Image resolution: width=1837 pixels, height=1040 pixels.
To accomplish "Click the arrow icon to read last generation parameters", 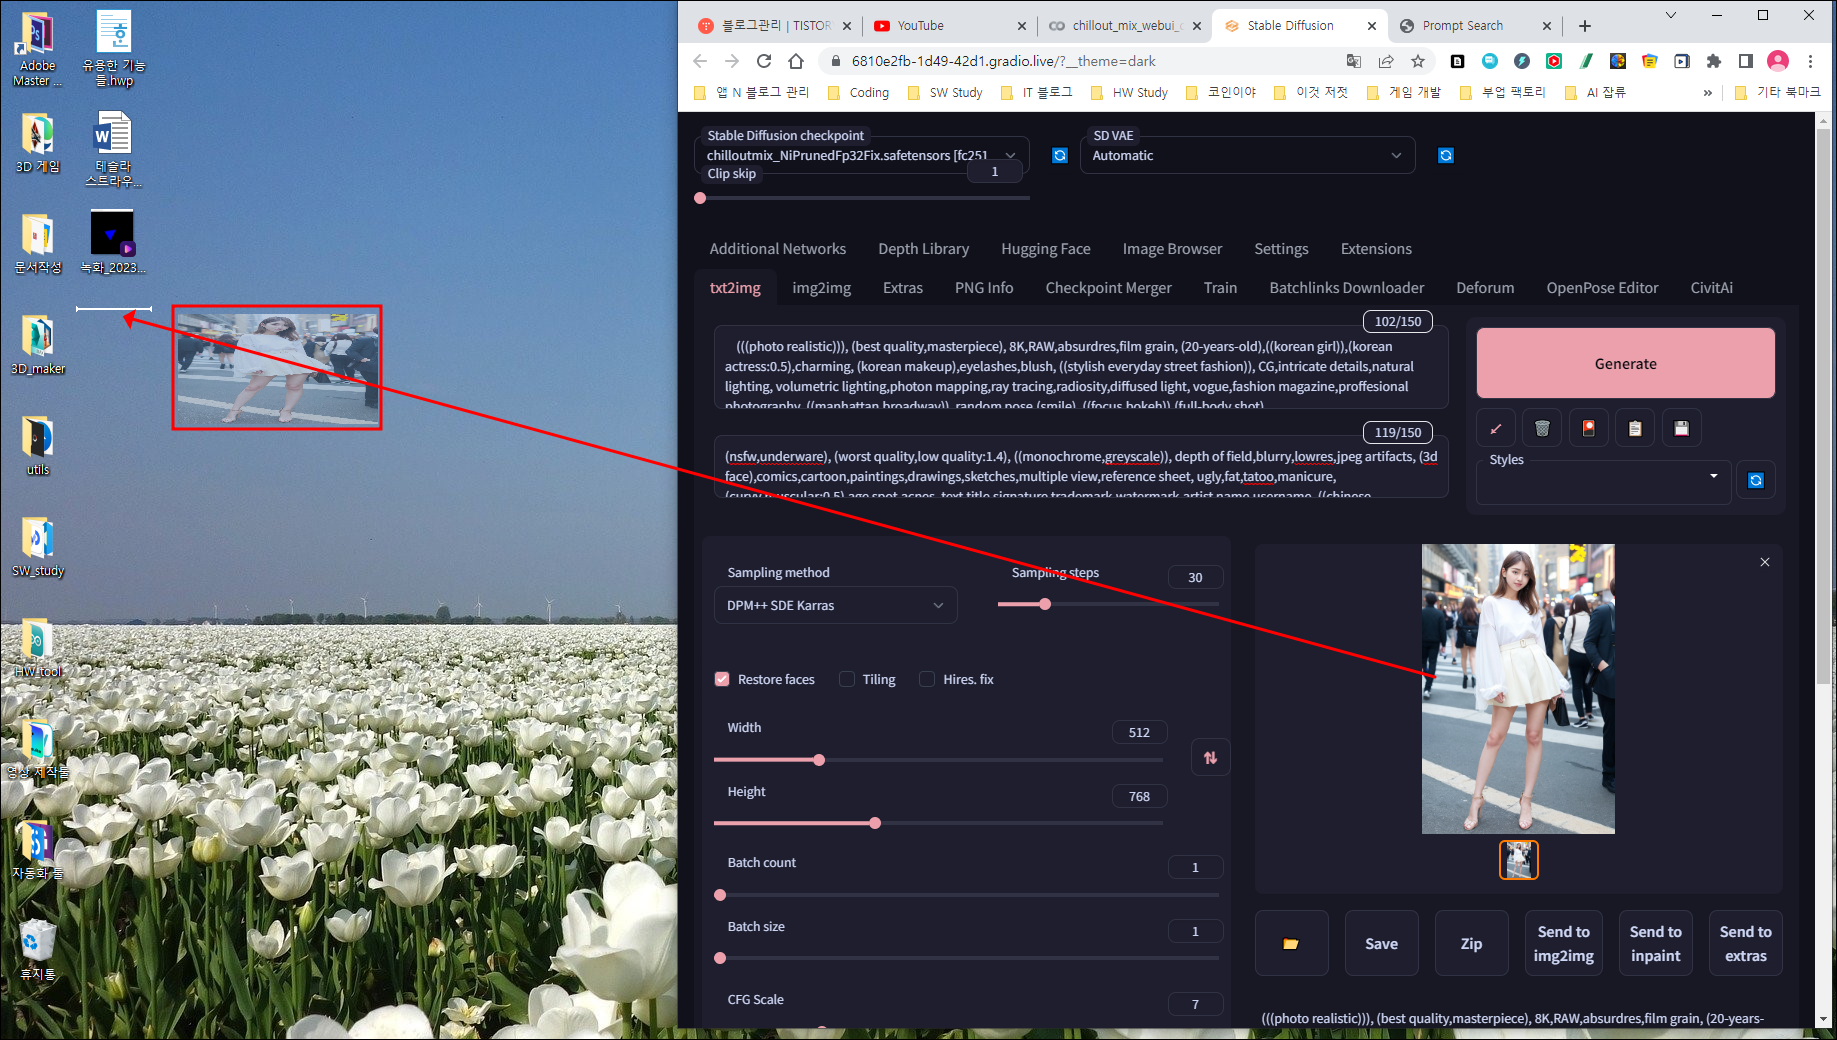I will 1496,429.
